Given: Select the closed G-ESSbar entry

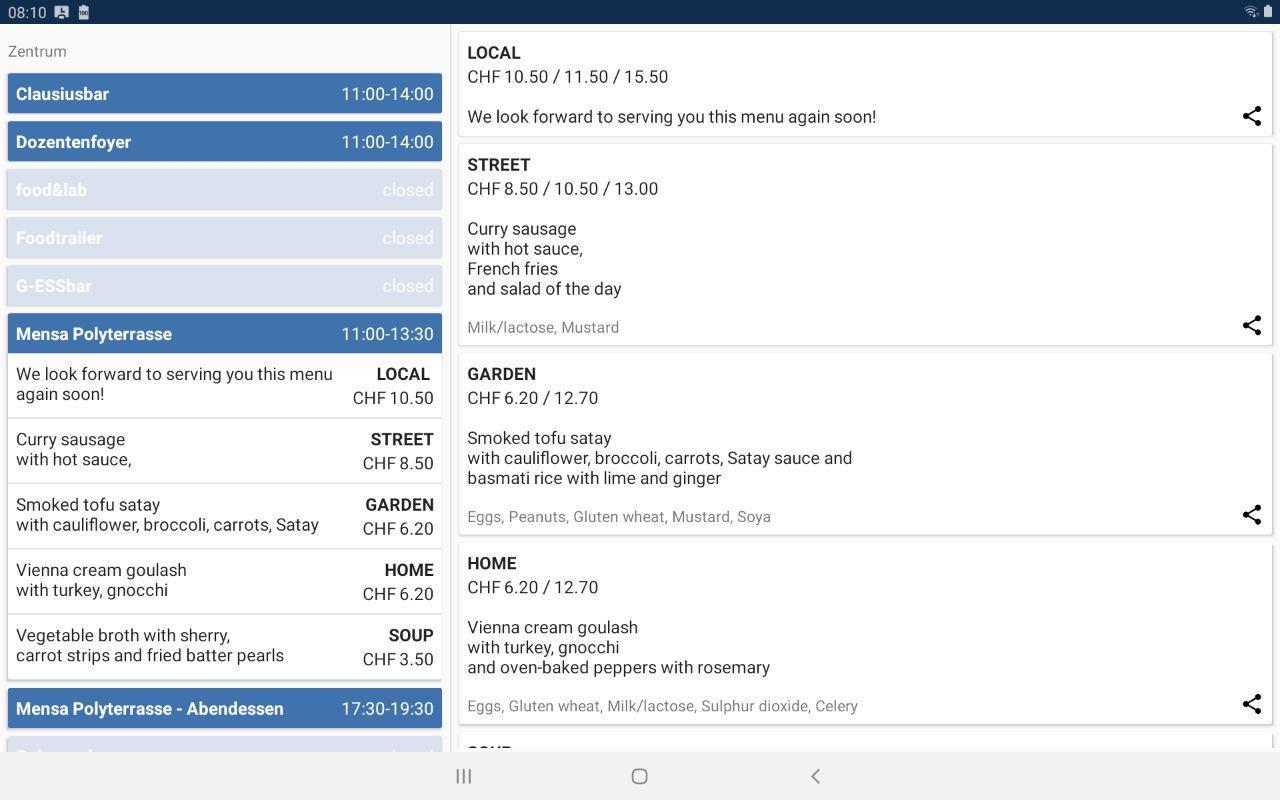Looking at the screenshot, I should pyautogui.click(x=224, y=286).
